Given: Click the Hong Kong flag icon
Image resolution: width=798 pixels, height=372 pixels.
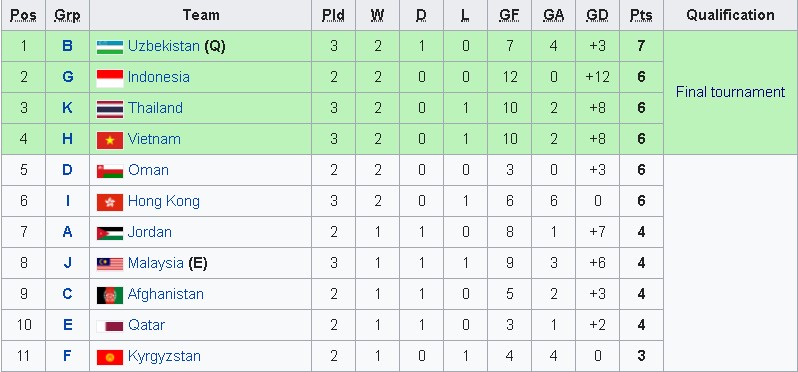Looking at the screenshot, I should (110, 203).
